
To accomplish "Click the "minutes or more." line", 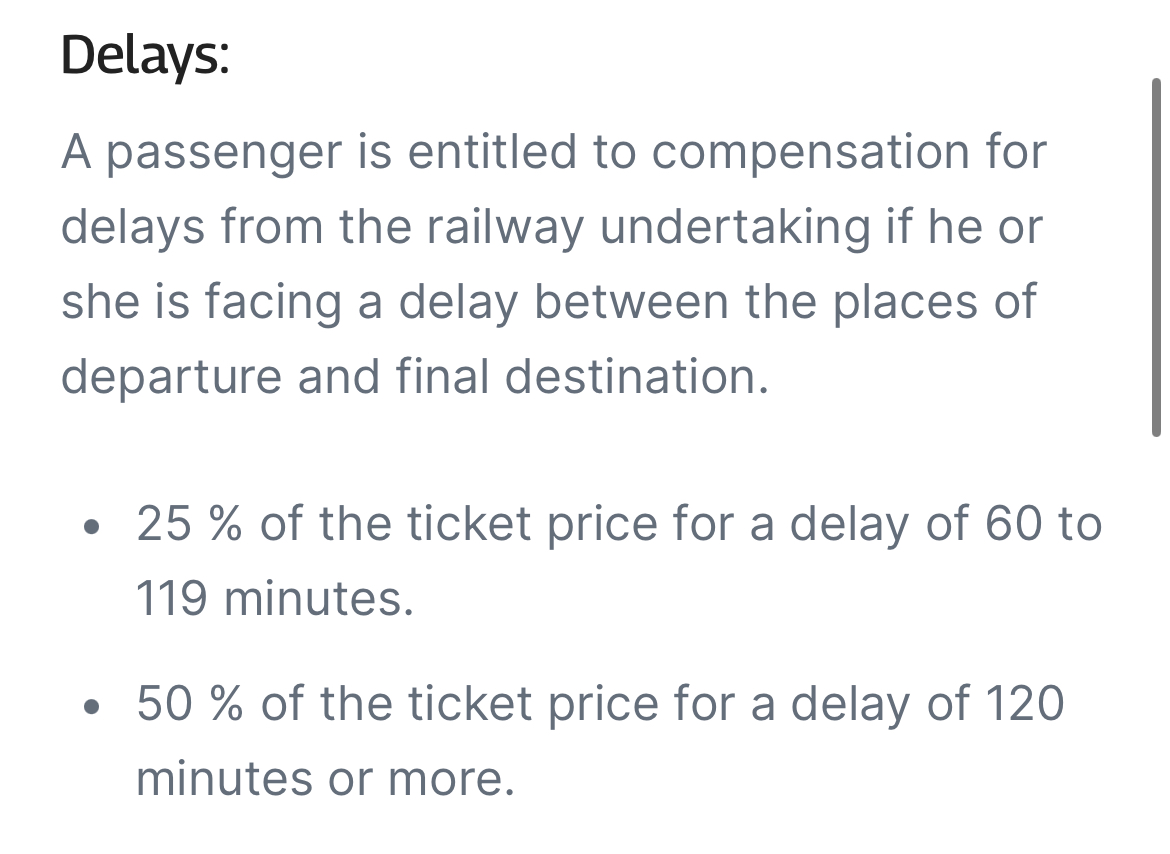I will coord(325,780).
